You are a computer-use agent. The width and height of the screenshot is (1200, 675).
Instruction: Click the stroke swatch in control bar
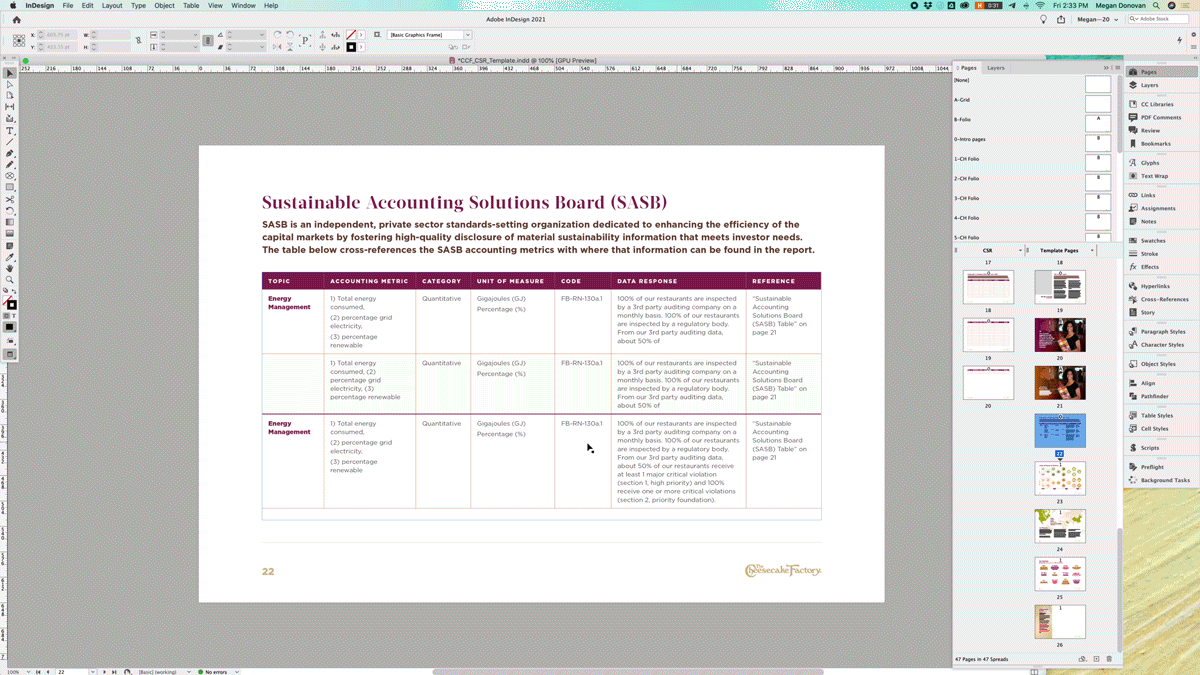click(351, 47)
